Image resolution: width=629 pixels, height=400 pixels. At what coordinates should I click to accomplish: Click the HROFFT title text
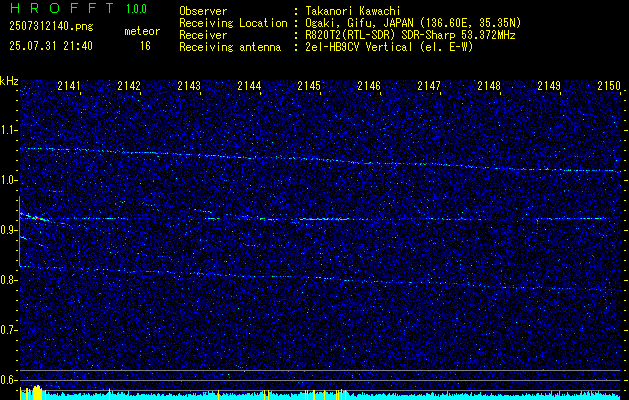tap(62, 8)
